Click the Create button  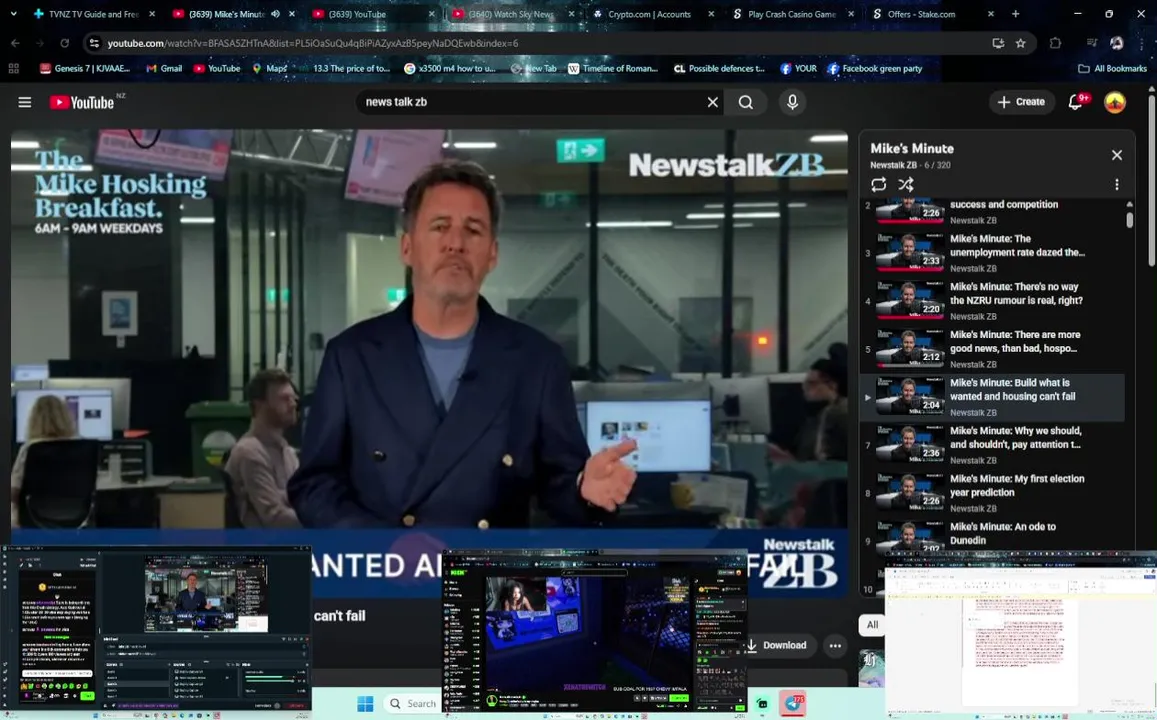pyautogui.click(x=1021, y=102)
